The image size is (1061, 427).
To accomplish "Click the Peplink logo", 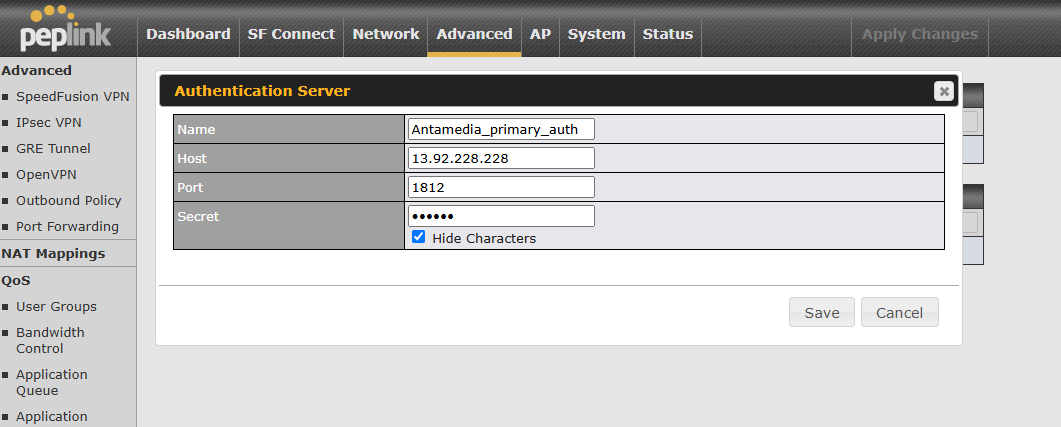I will click(65, 29).
